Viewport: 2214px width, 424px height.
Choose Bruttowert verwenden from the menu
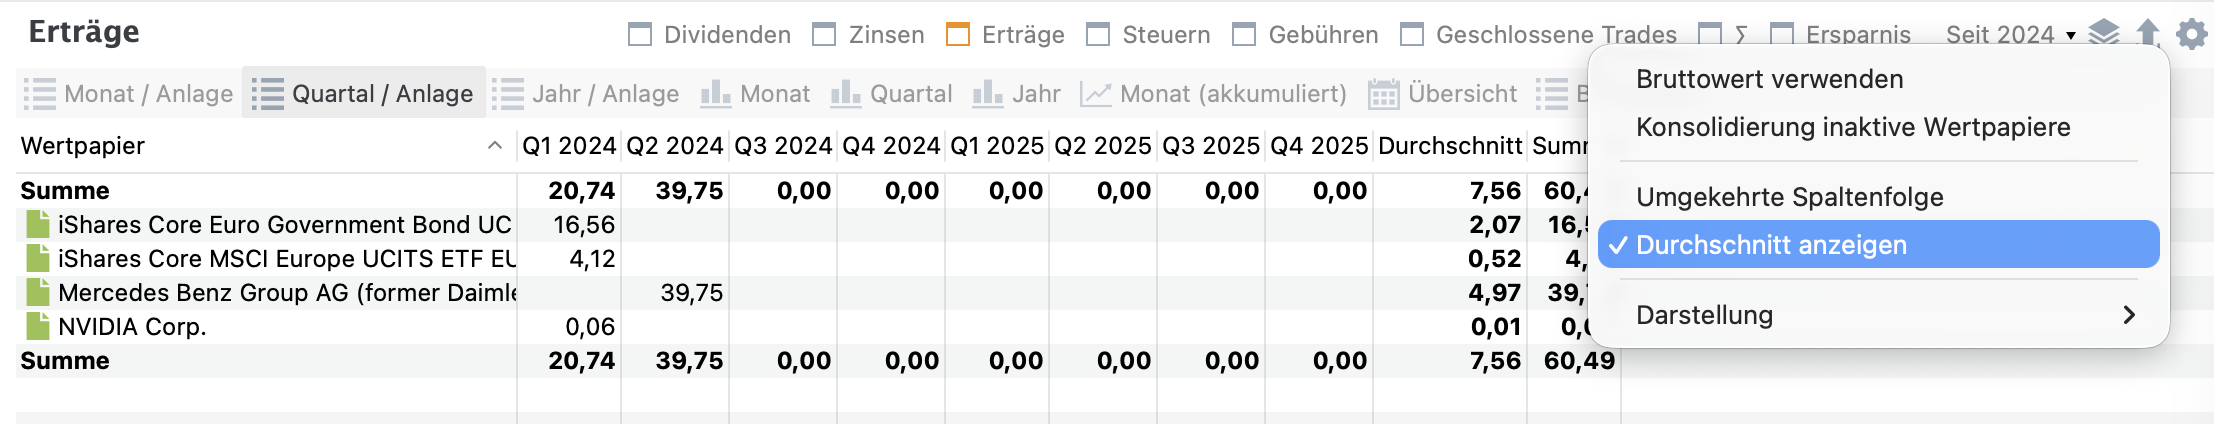[x=1769, y=79]
